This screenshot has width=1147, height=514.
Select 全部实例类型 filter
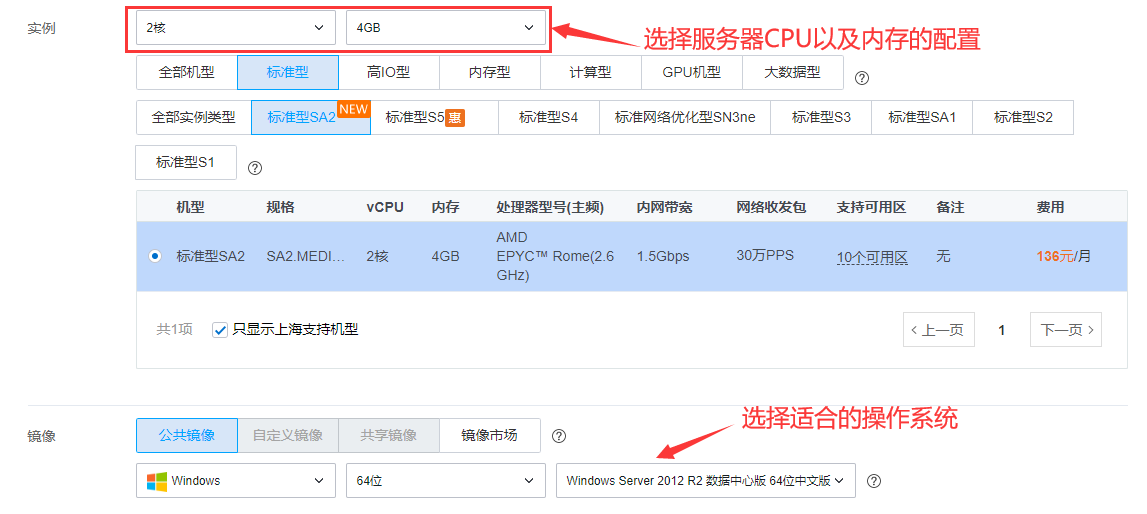point(193,117)
